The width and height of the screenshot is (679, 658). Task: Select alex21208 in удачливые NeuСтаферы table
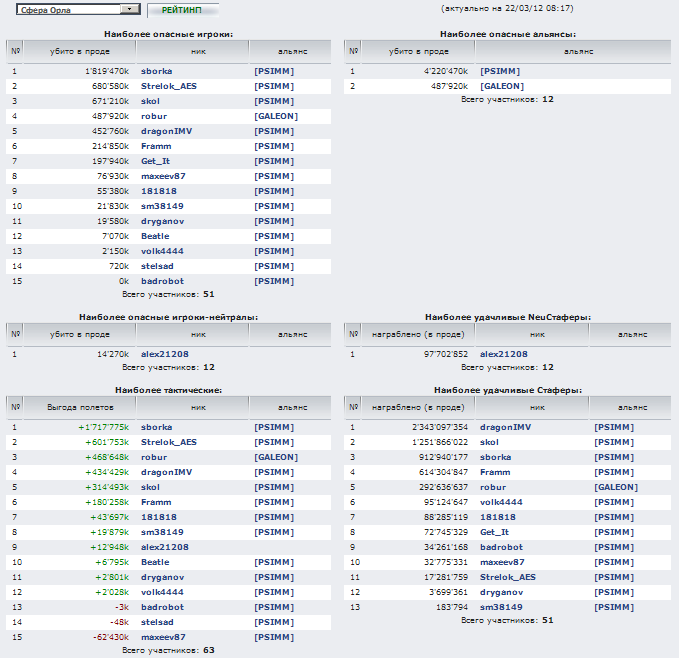[504, 353]
